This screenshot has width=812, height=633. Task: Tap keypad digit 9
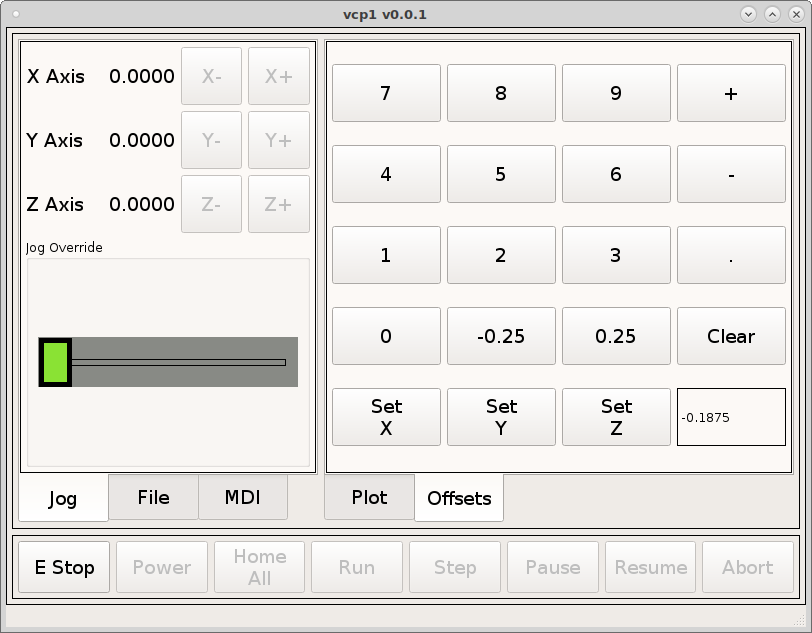pos(616,93)
